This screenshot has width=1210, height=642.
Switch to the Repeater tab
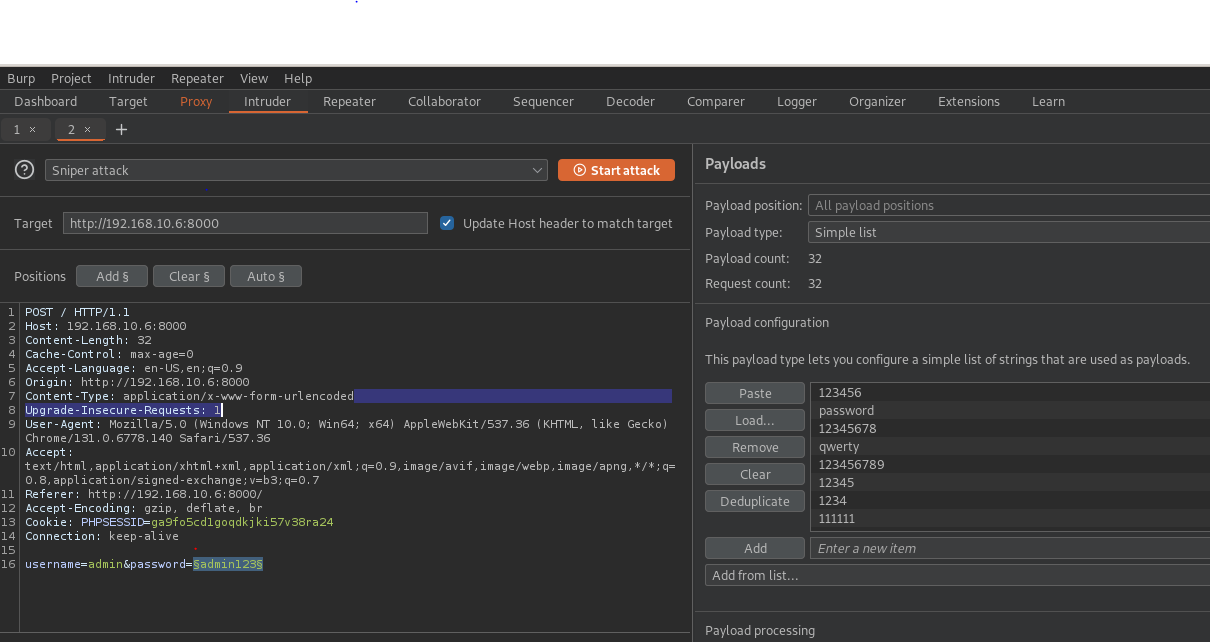click(349, 101)
